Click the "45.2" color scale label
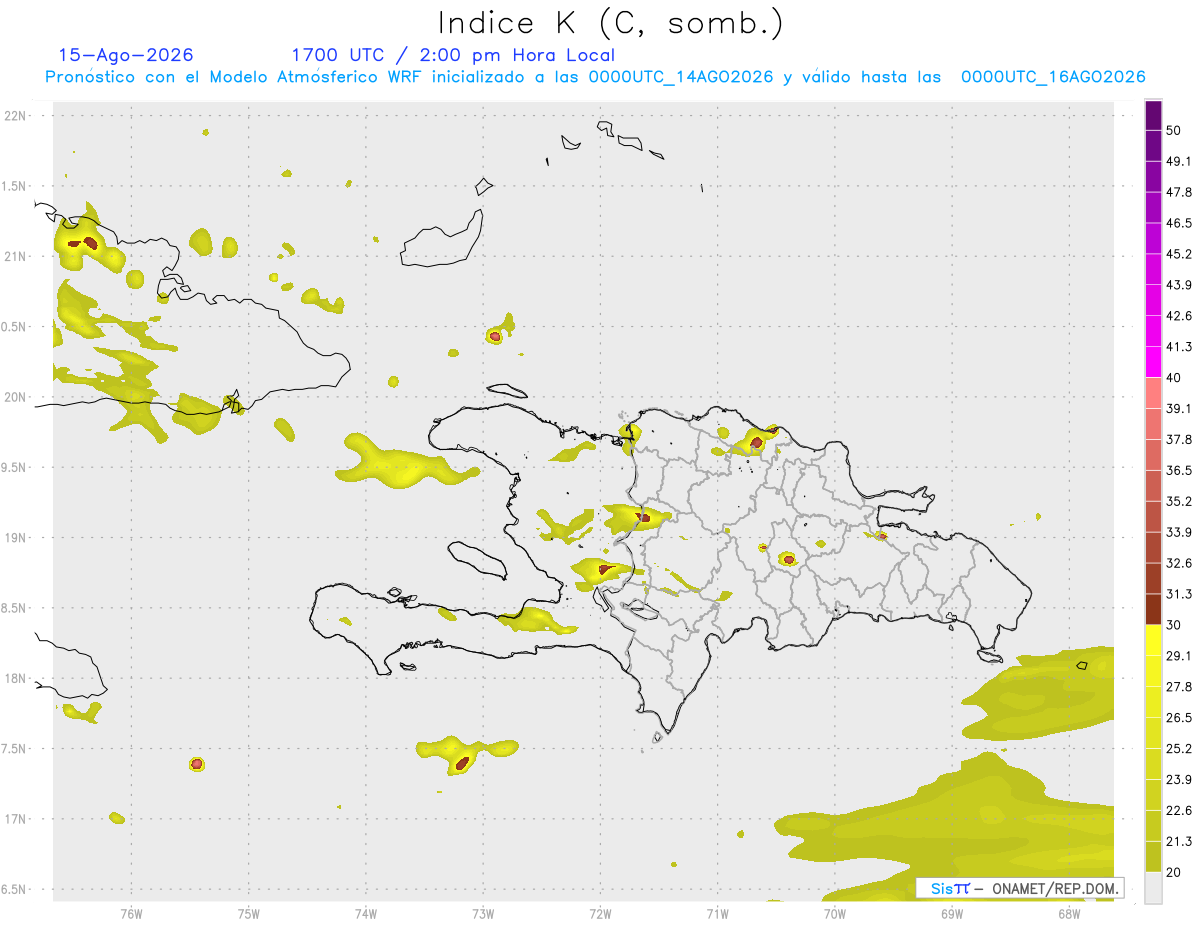This screenshot has height=927, width=1200. [x=1179, y=254]
